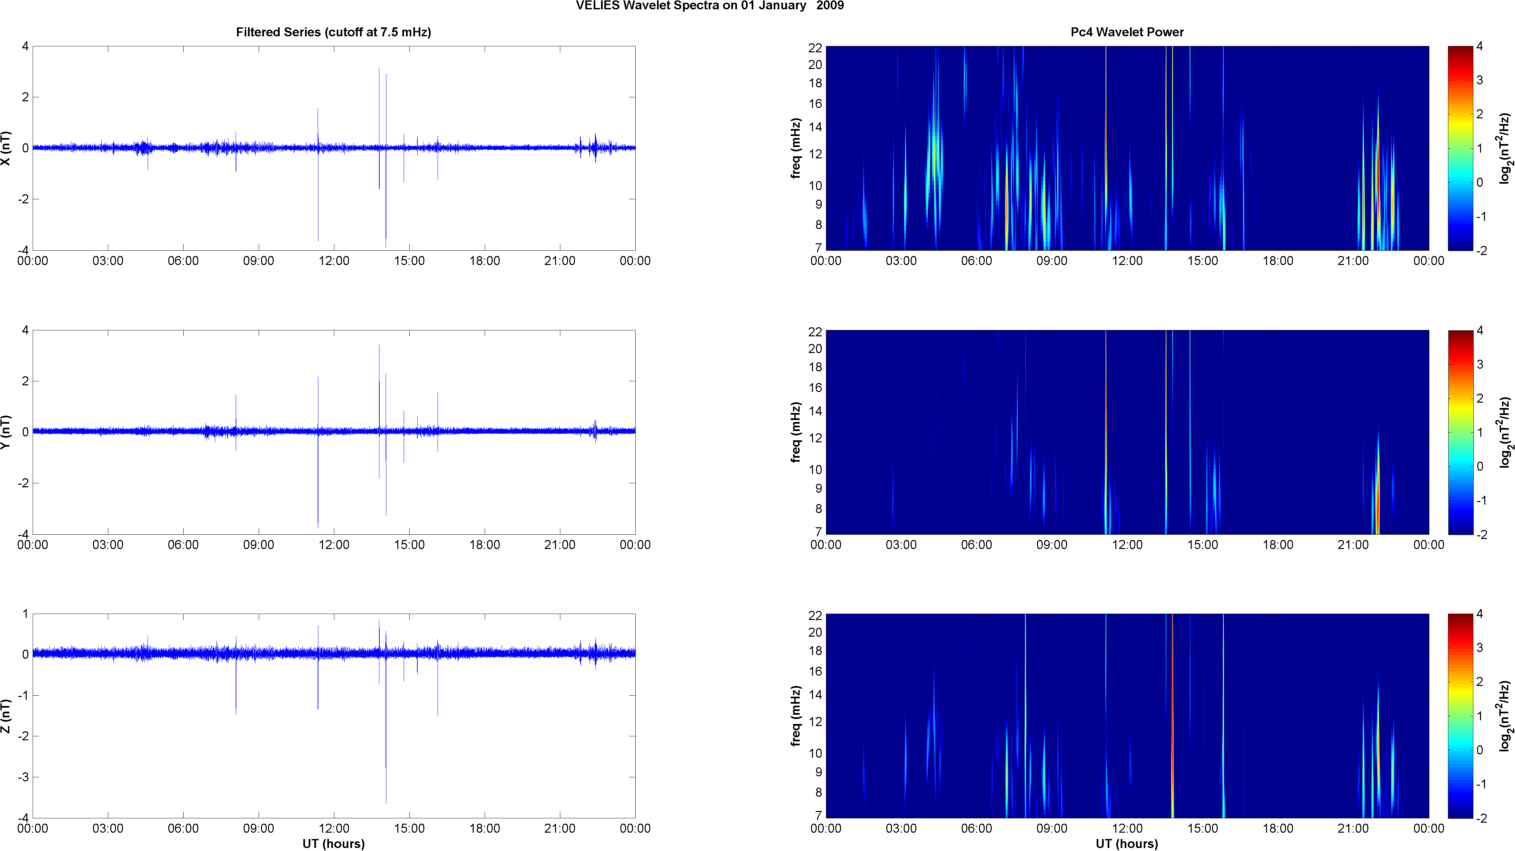
Task: Select the Y (nT) axis label
Action: pos(7,432)
